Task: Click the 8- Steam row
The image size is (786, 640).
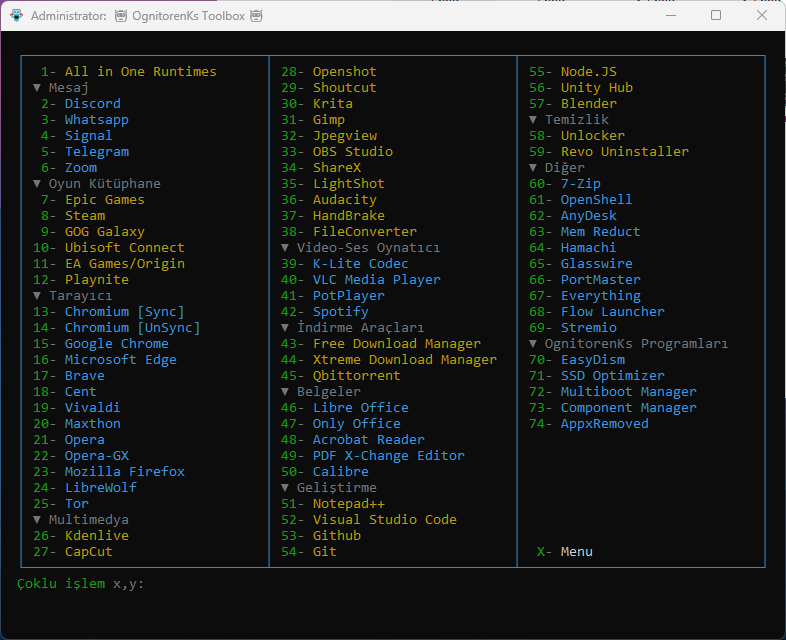Action: click(73, 216)
